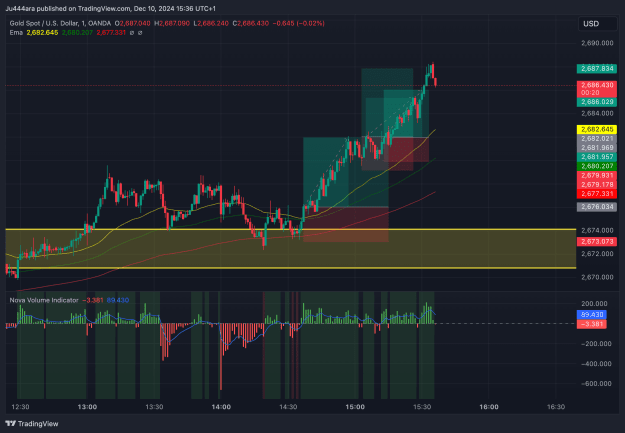The height and width of the screenshot is (433, 625).
Task: Click the 14:00 time axis label
Action: [221, 407]
